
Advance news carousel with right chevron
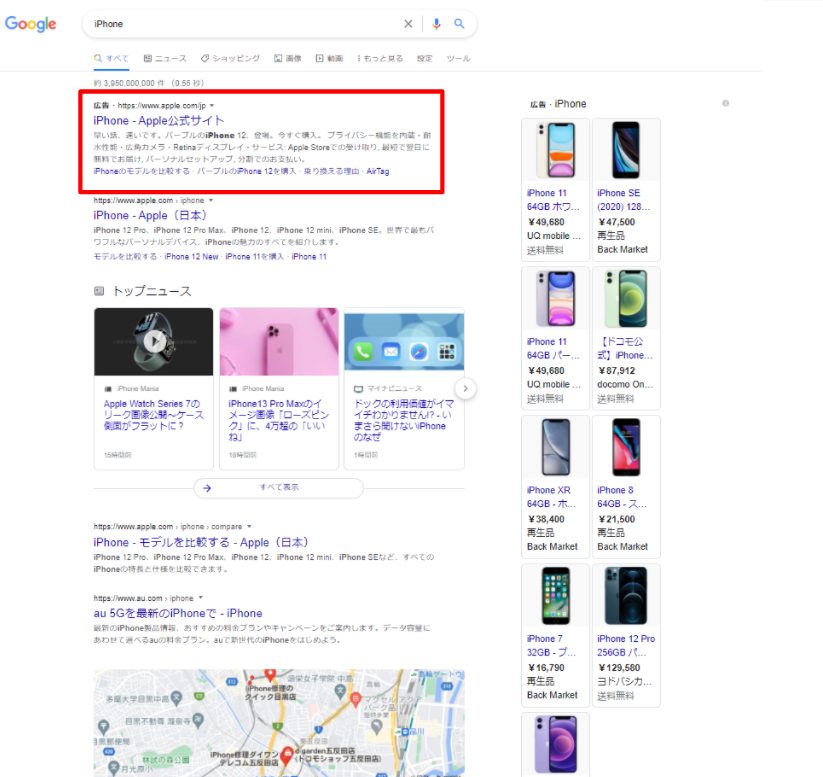pos(465,388)
